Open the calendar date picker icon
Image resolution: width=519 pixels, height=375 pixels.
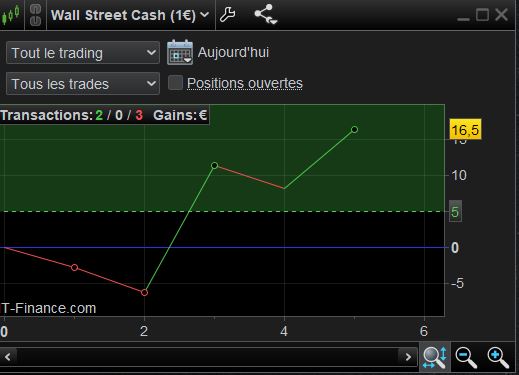click(180, 52)
